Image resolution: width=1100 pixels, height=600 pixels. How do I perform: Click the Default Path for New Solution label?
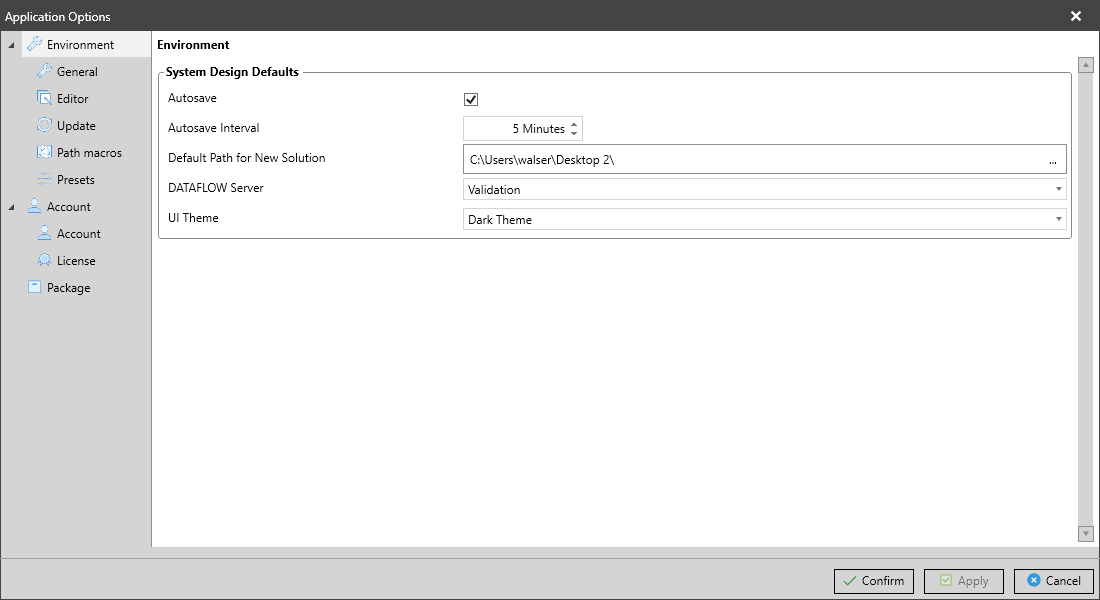click(246, 158)
